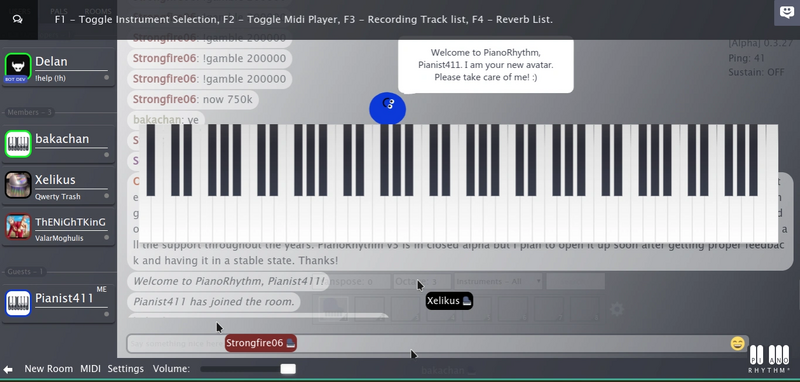Click the smiley chat icon in top-right corner

pyautogui.click(x=786, y=12)
